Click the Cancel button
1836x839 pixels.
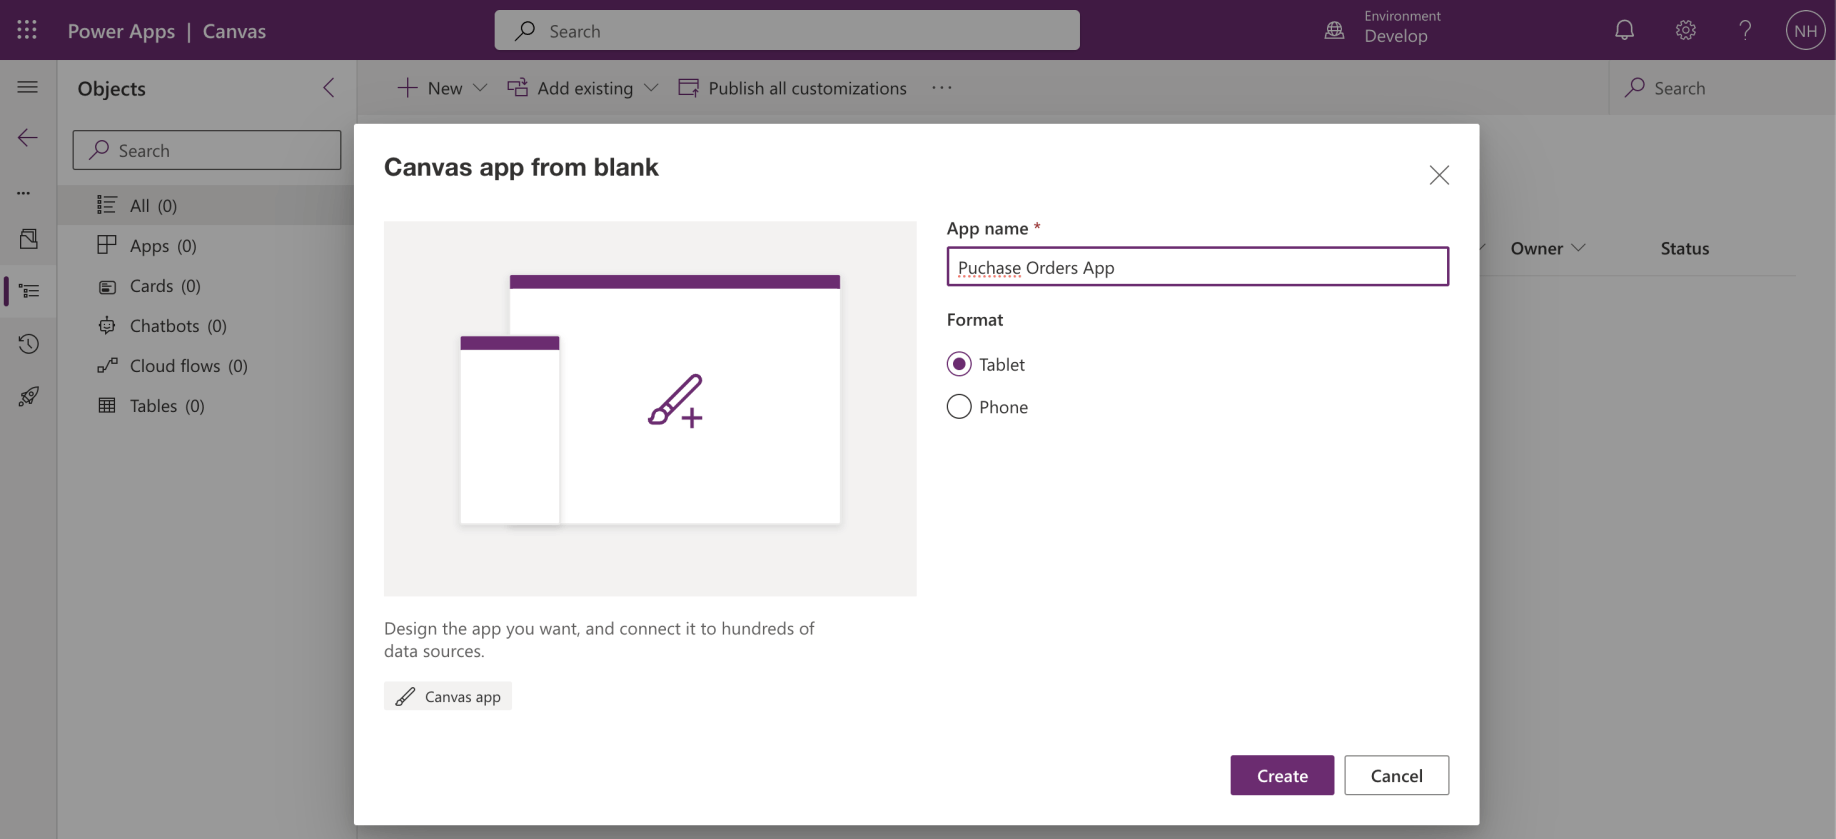1396,775
